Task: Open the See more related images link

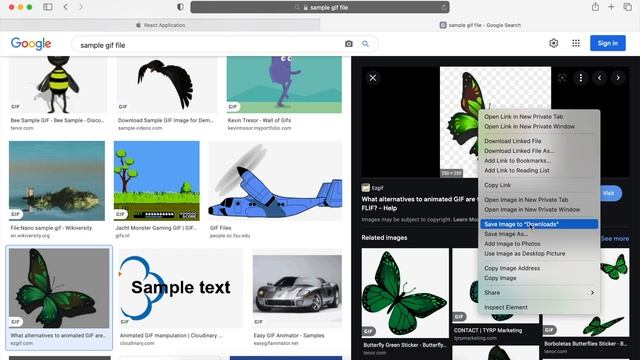Action: pyautogui.click(x=615, y=238)
